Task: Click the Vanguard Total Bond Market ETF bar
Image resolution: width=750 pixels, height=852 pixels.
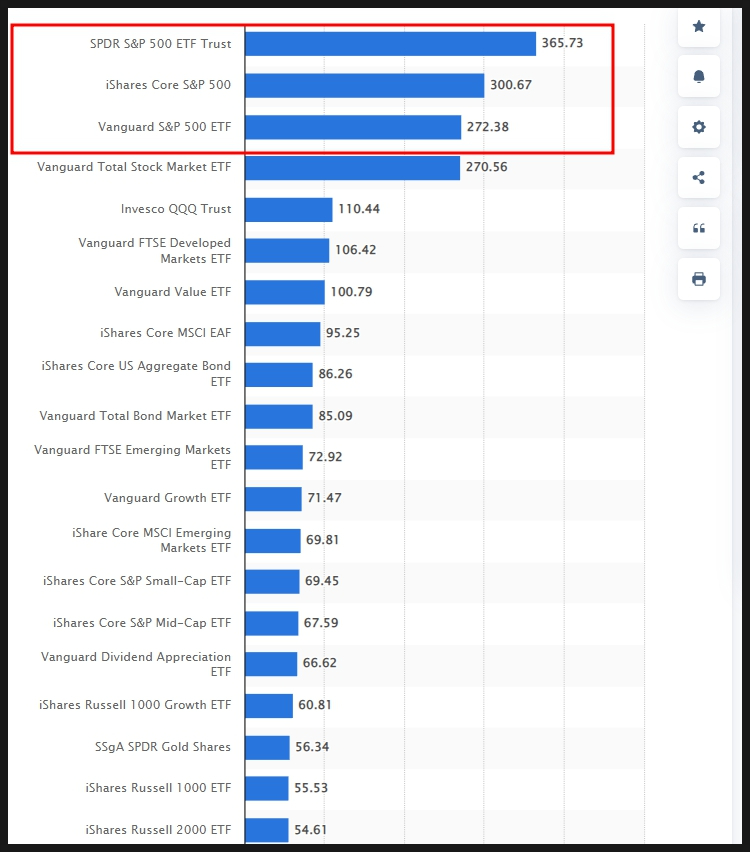Action: coord(279,416)
